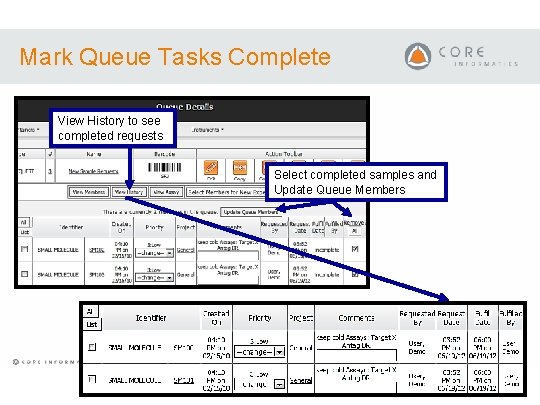Click the Comments input box in SP100 history row
Screen dimensions: 540x405
point(356,355)
